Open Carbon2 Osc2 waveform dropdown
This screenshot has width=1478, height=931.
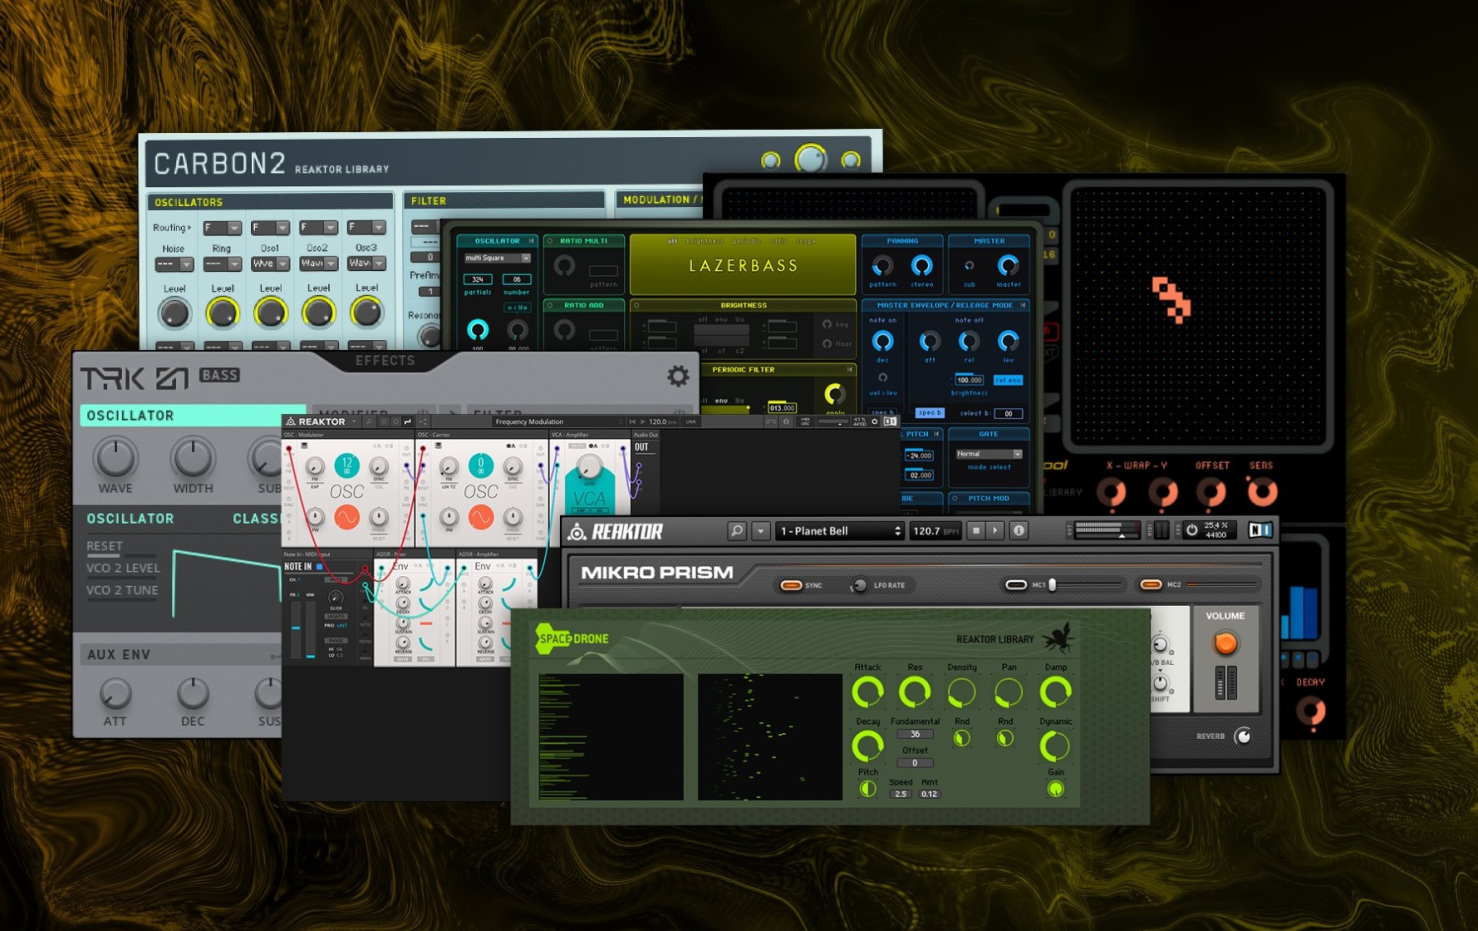pos(317,264)
